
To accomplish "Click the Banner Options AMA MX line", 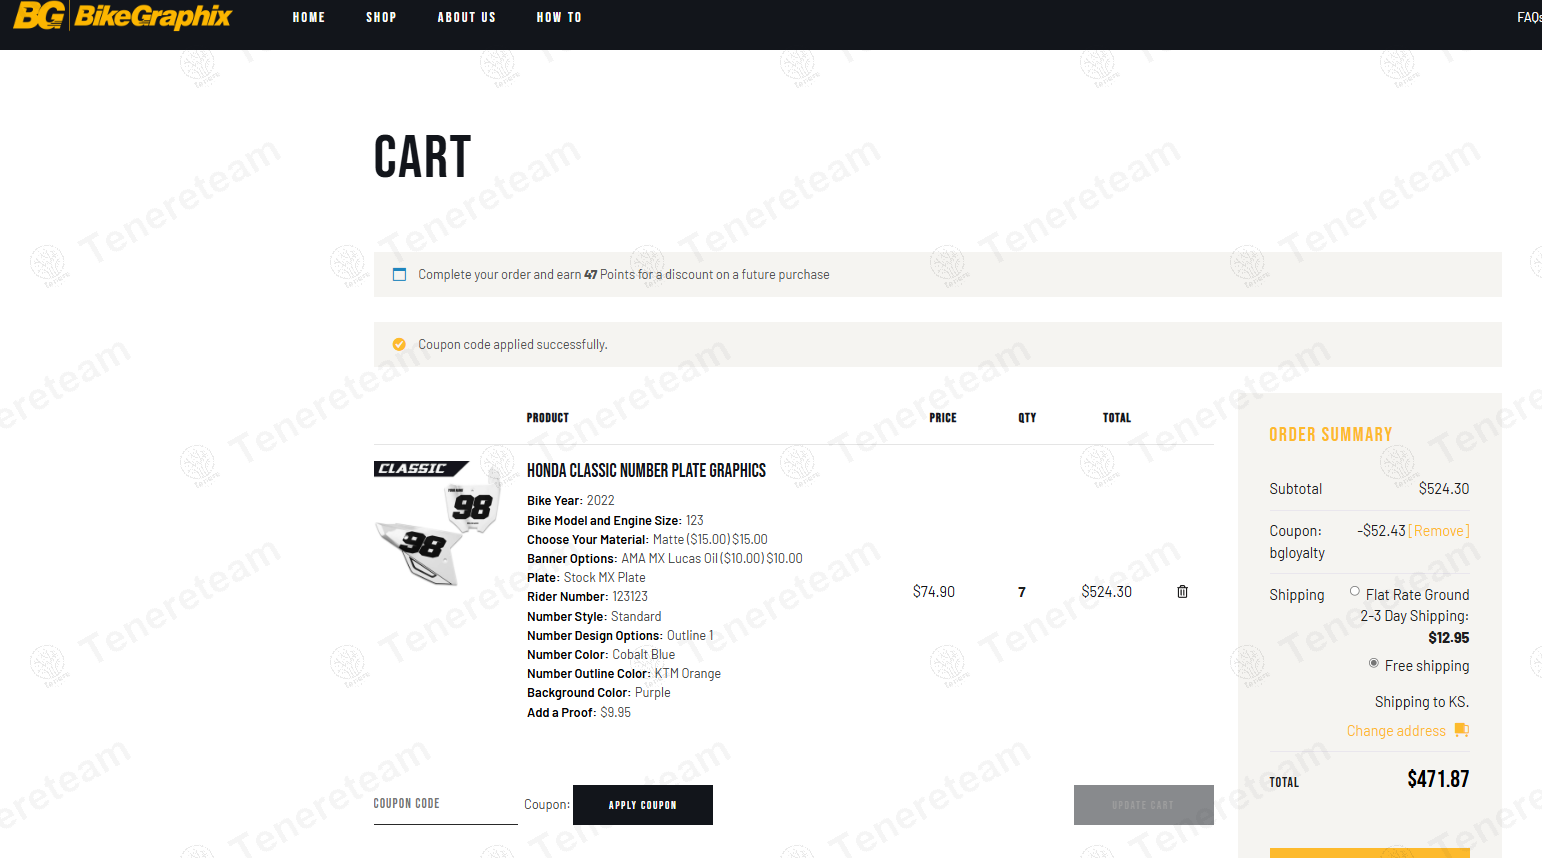I will pyautogui.click(x=665, y=559).
